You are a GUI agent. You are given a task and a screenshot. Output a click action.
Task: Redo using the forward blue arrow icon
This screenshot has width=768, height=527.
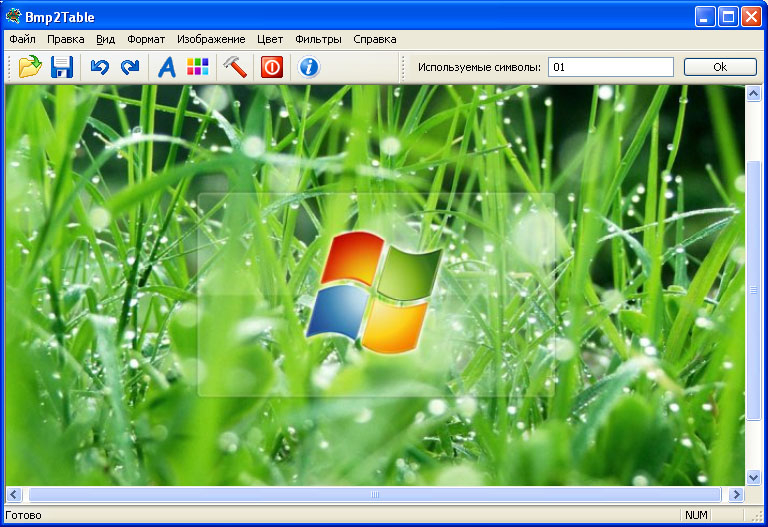click(130, 67)
